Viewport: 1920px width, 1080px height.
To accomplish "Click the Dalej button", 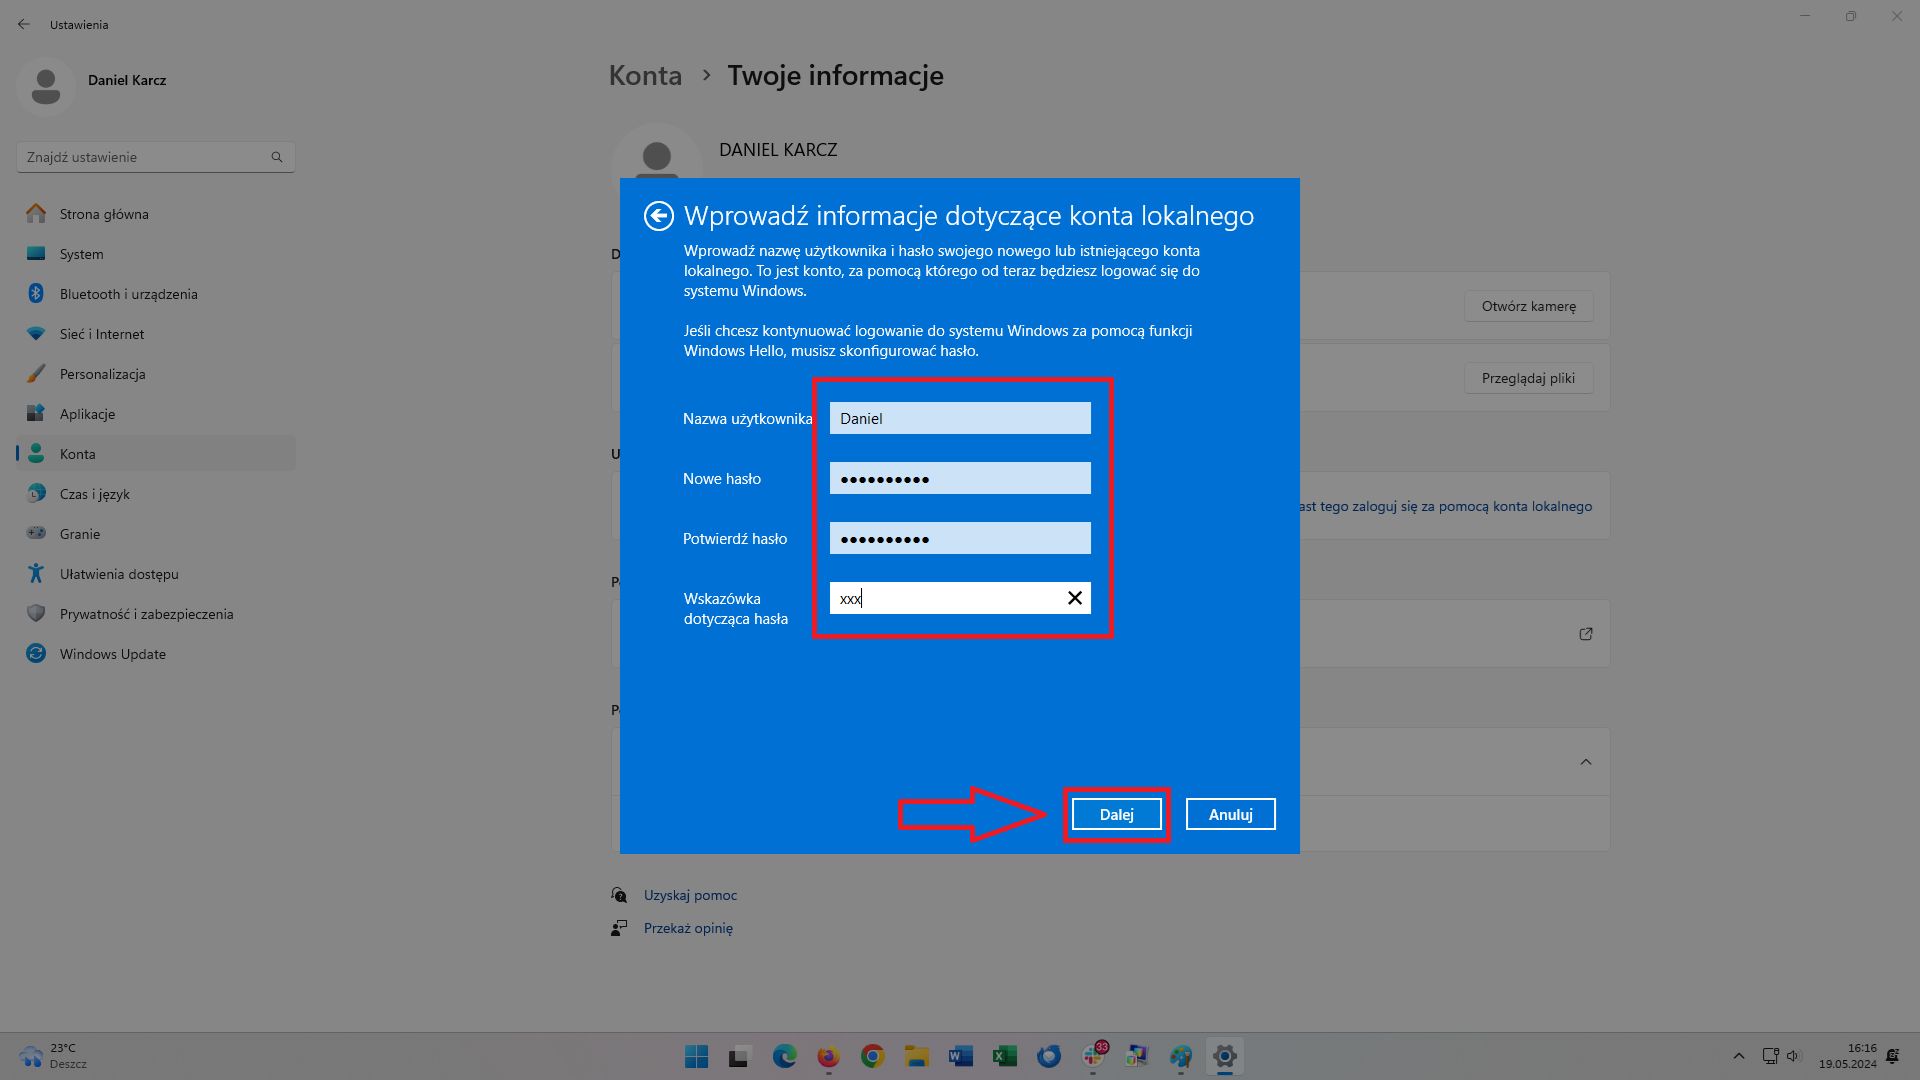I will pos(1115,814).
